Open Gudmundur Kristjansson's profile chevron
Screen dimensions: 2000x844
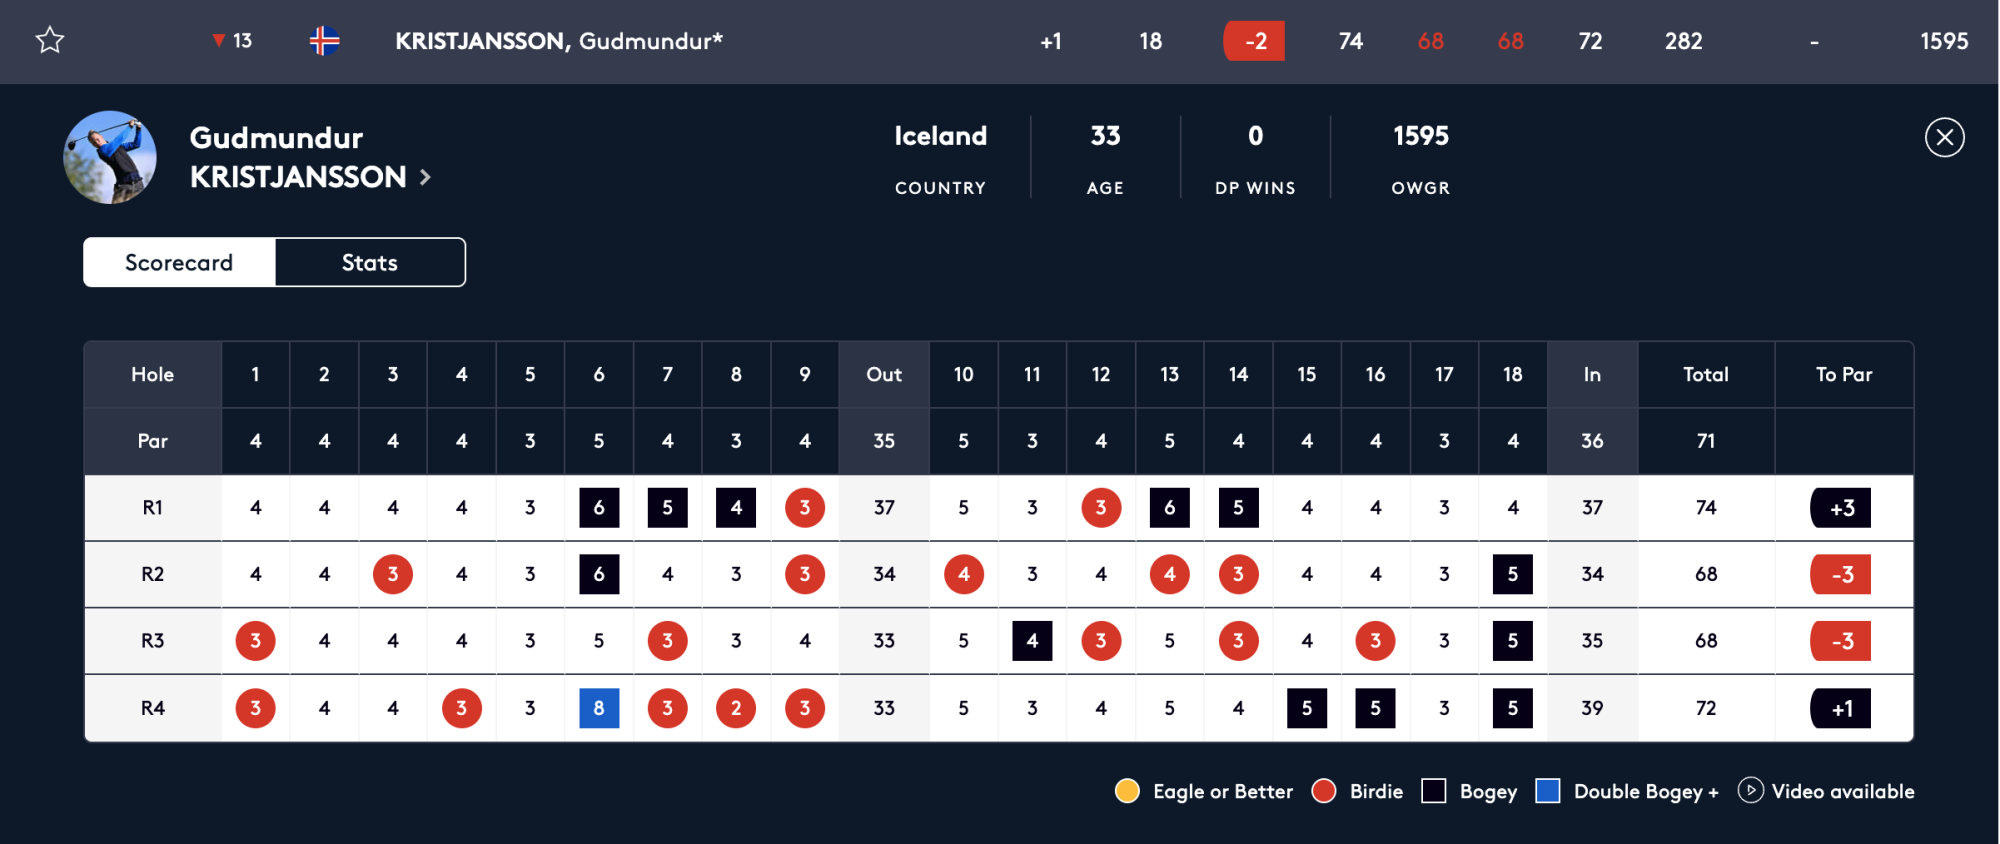point(425,177)
